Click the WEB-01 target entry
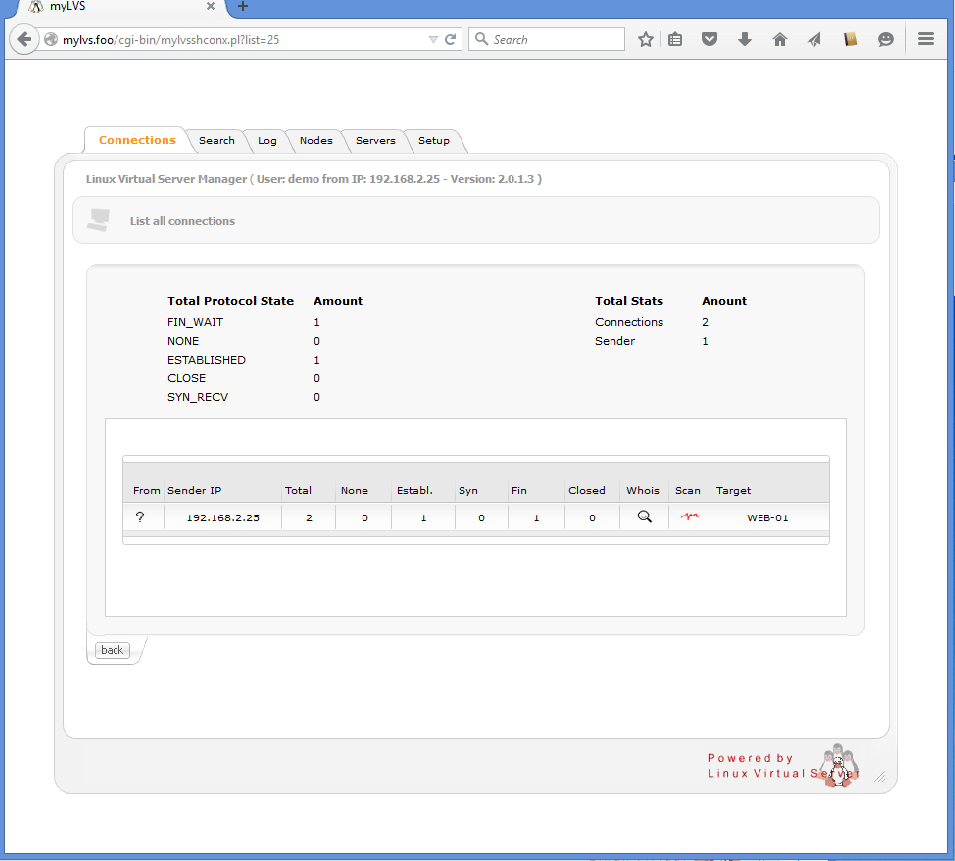Image resolution: width=955 pixels, height=861 pixels. (768, 518)
